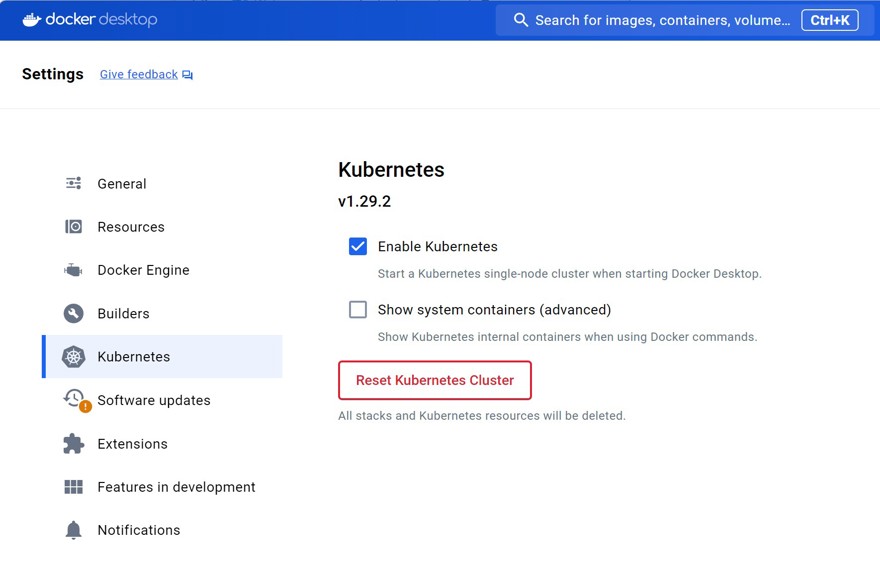
Task: Click the Resources disk icon
Action: [74, 227]
